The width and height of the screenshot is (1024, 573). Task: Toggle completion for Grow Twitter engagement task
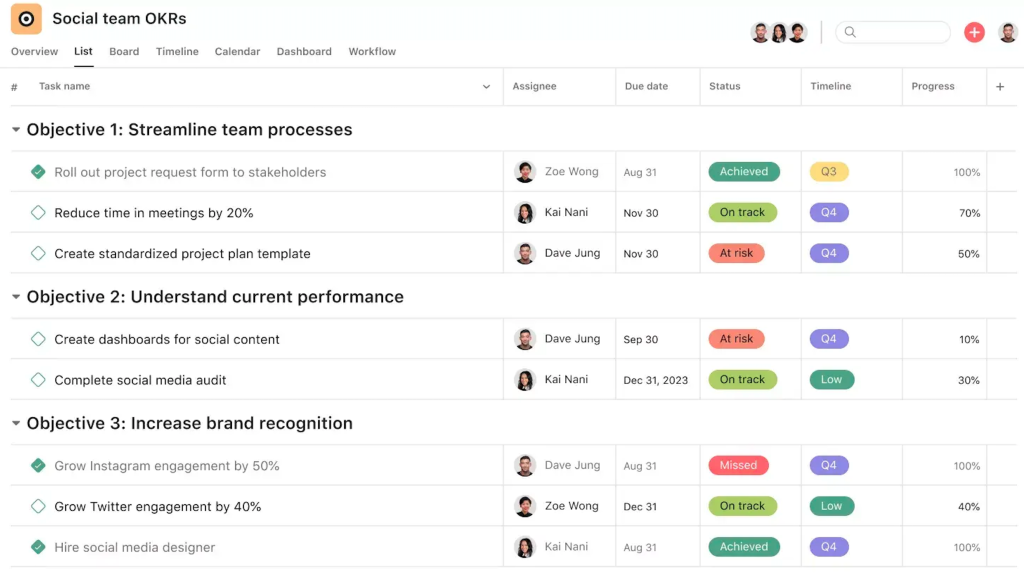tap(38, 506)
